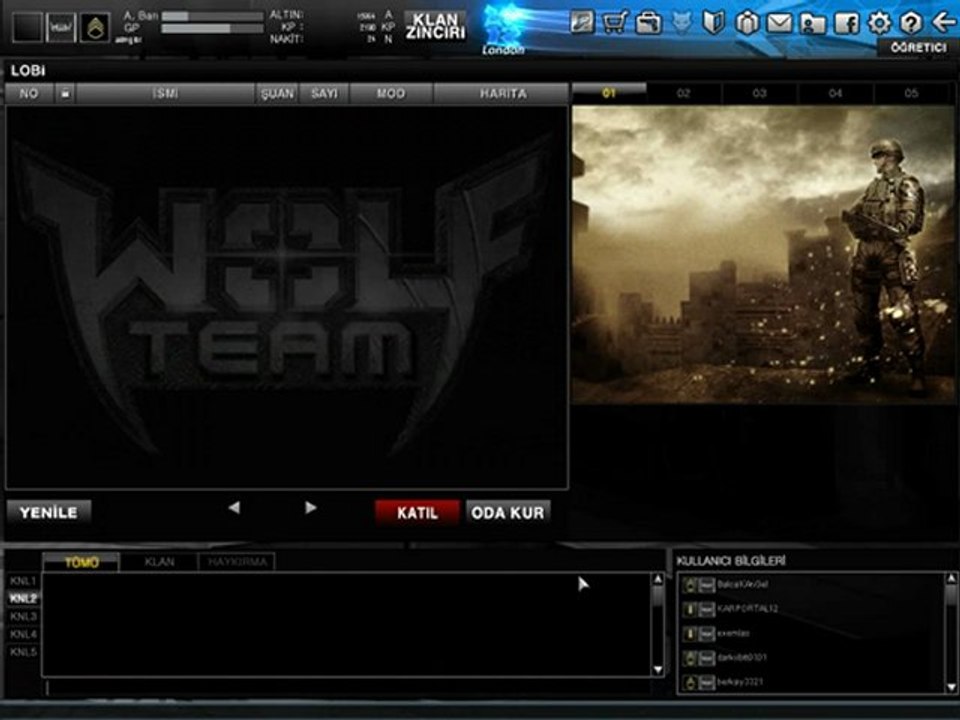This screenshot has width=960, height=720.
Task: Select chat channel KNL2
Action: [x=23, y=598]
